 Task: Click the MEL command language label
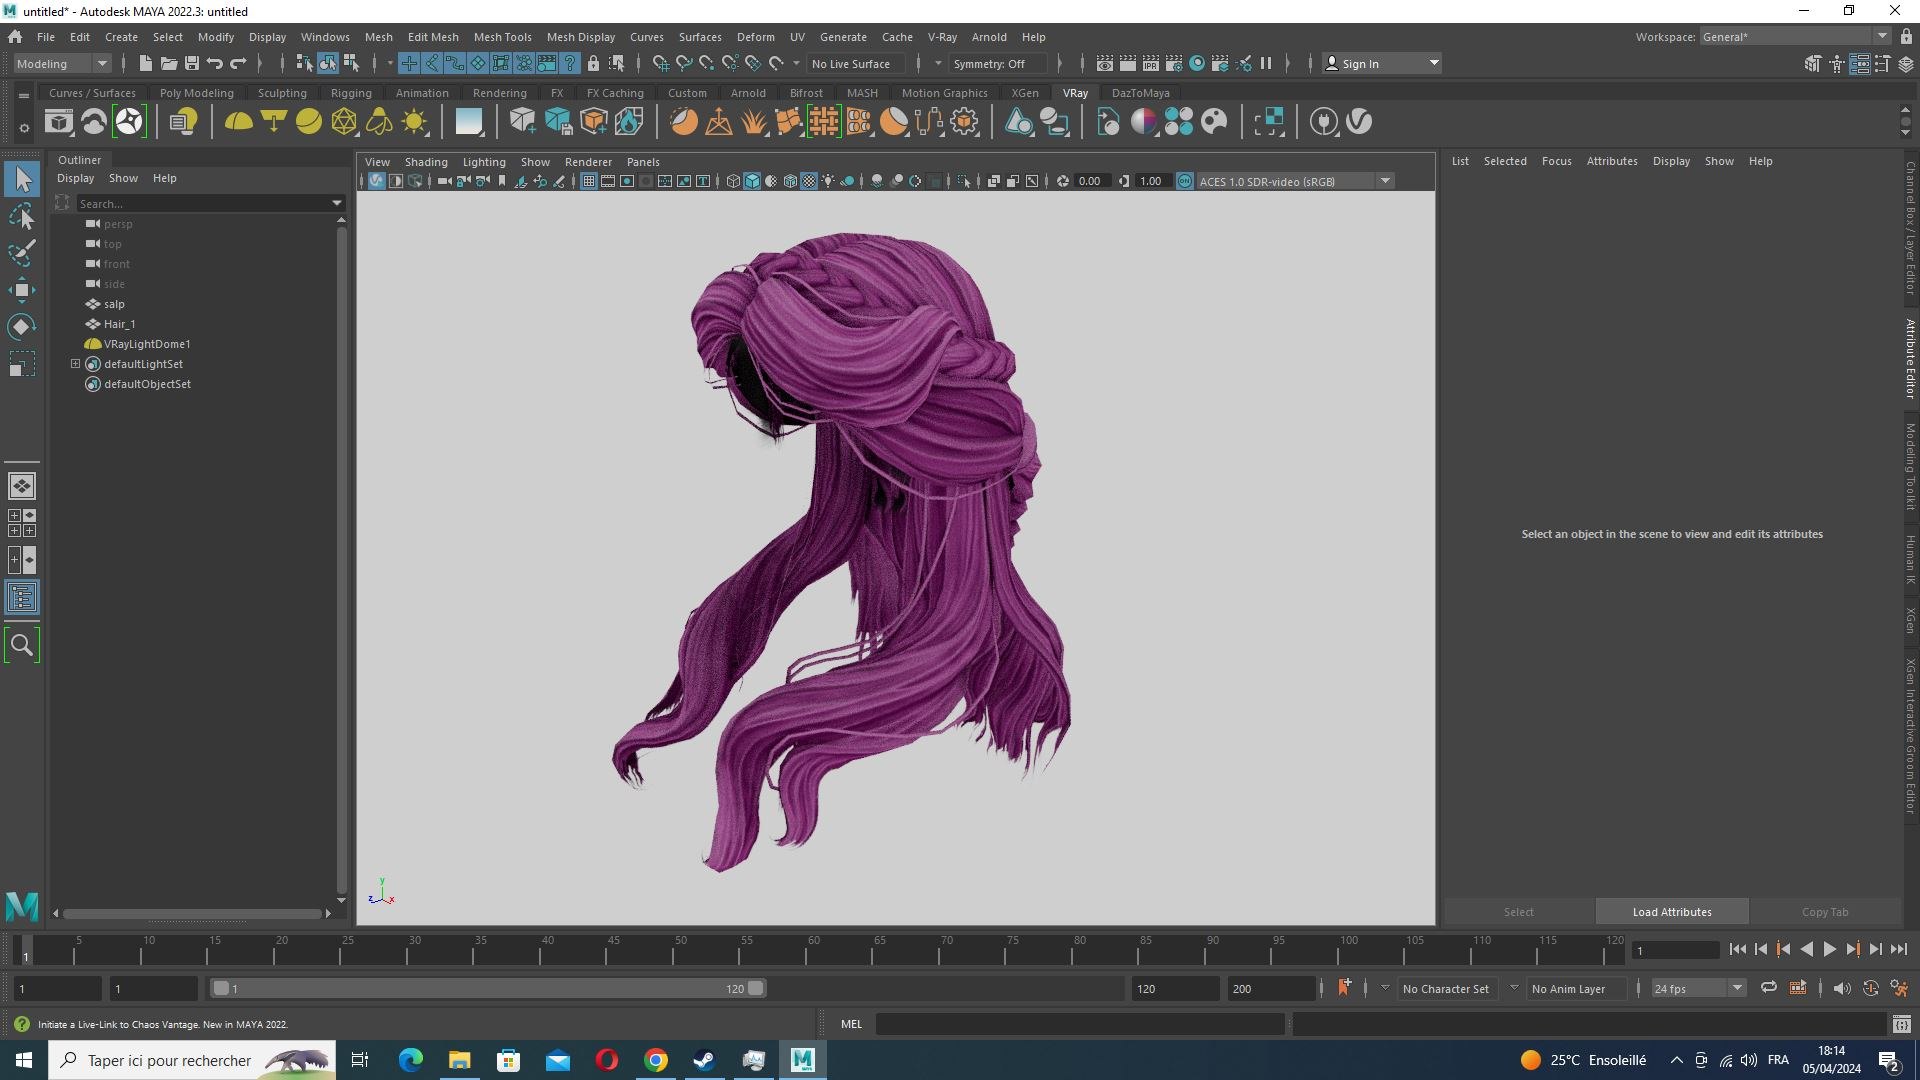coord(851,1024)
